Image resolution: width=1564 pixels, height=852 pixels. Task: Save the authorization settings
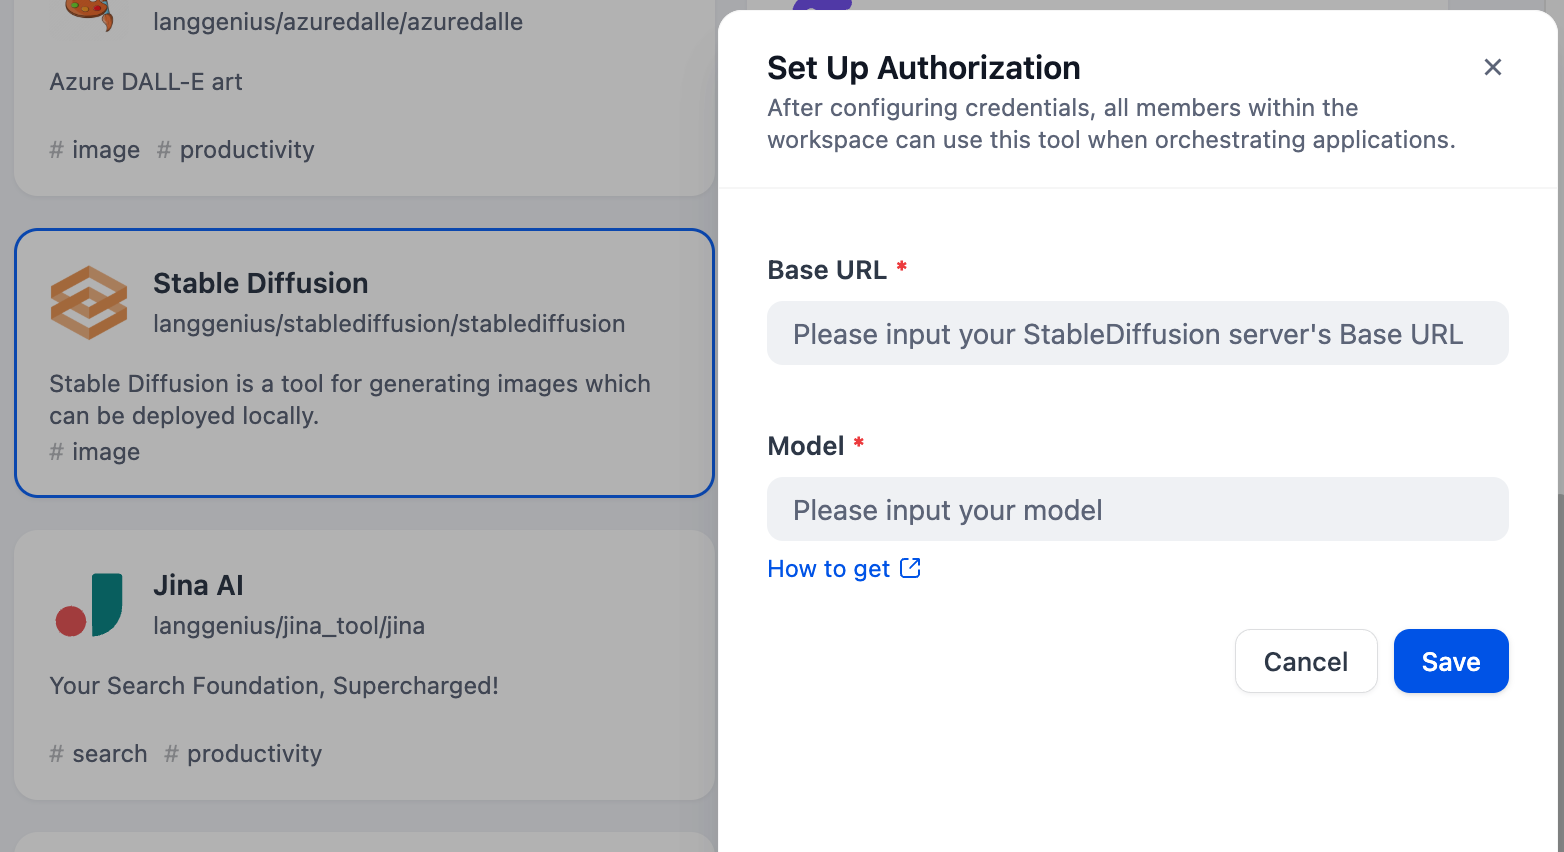point(1450,661)
